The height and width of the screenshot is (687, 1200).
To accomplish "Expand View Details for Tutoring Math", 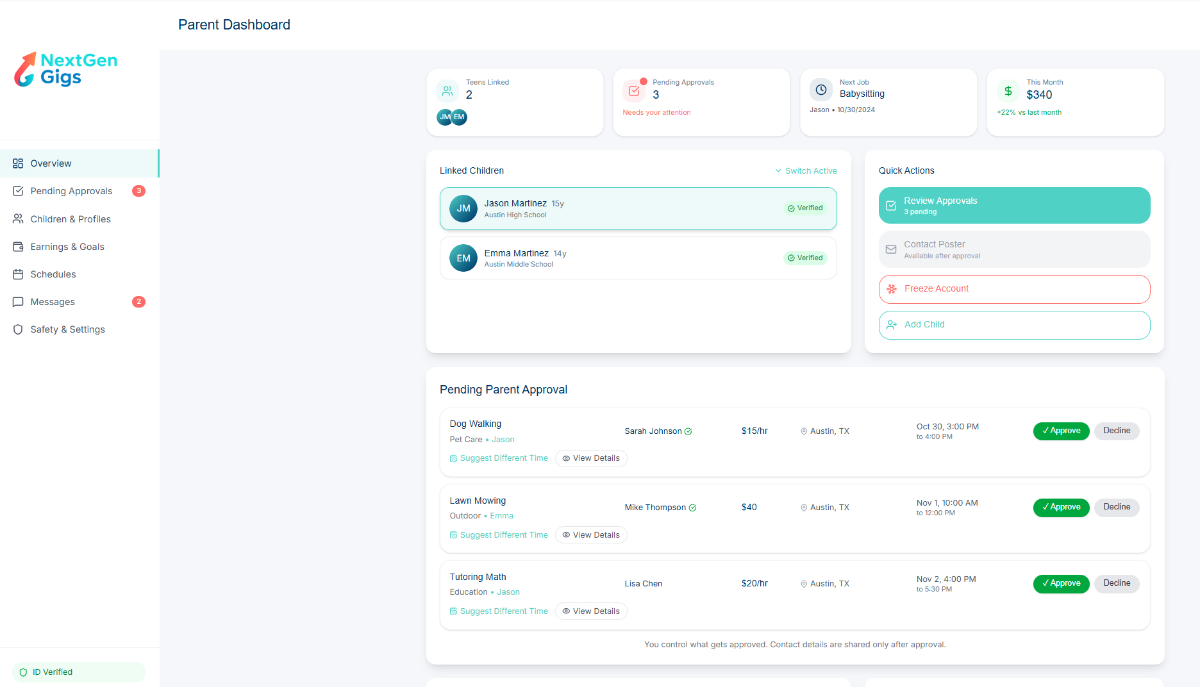I will (591, 610).
